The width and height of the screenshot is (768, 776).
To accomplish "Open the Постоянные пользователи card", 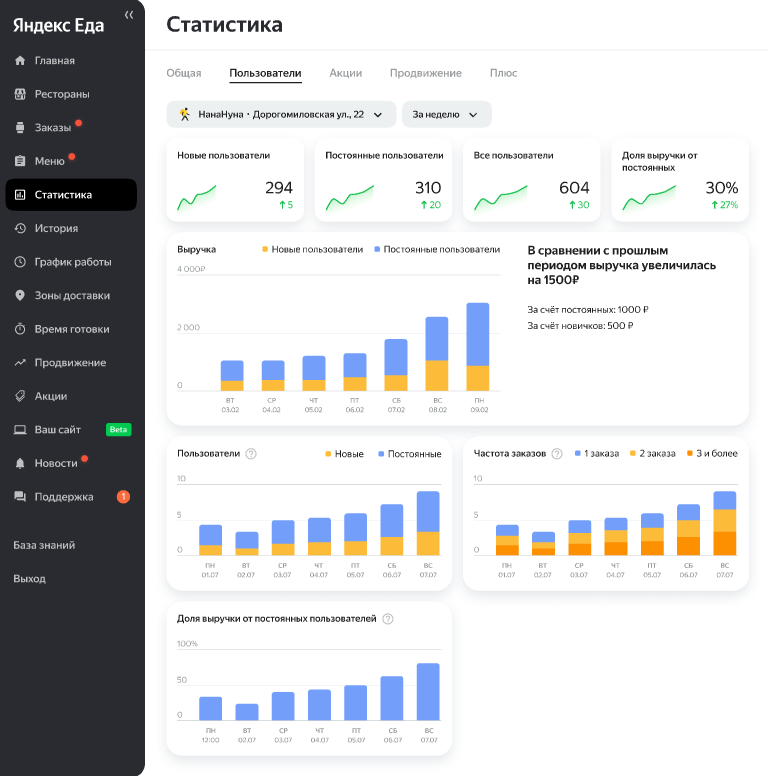I will (x=384, y=180).
